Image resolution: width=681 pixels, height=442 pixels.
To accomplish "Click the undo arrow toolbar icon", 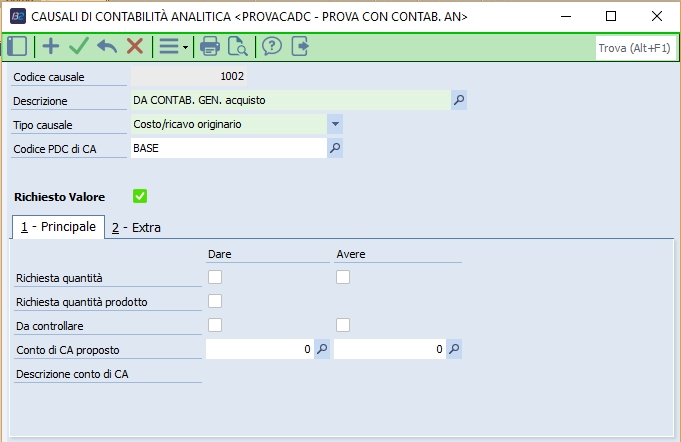I will point(107,46).
